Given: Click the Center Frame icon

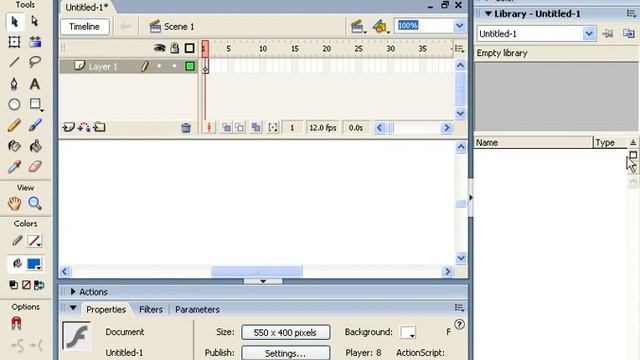Looking at the screenshot, I should [209, 128].
